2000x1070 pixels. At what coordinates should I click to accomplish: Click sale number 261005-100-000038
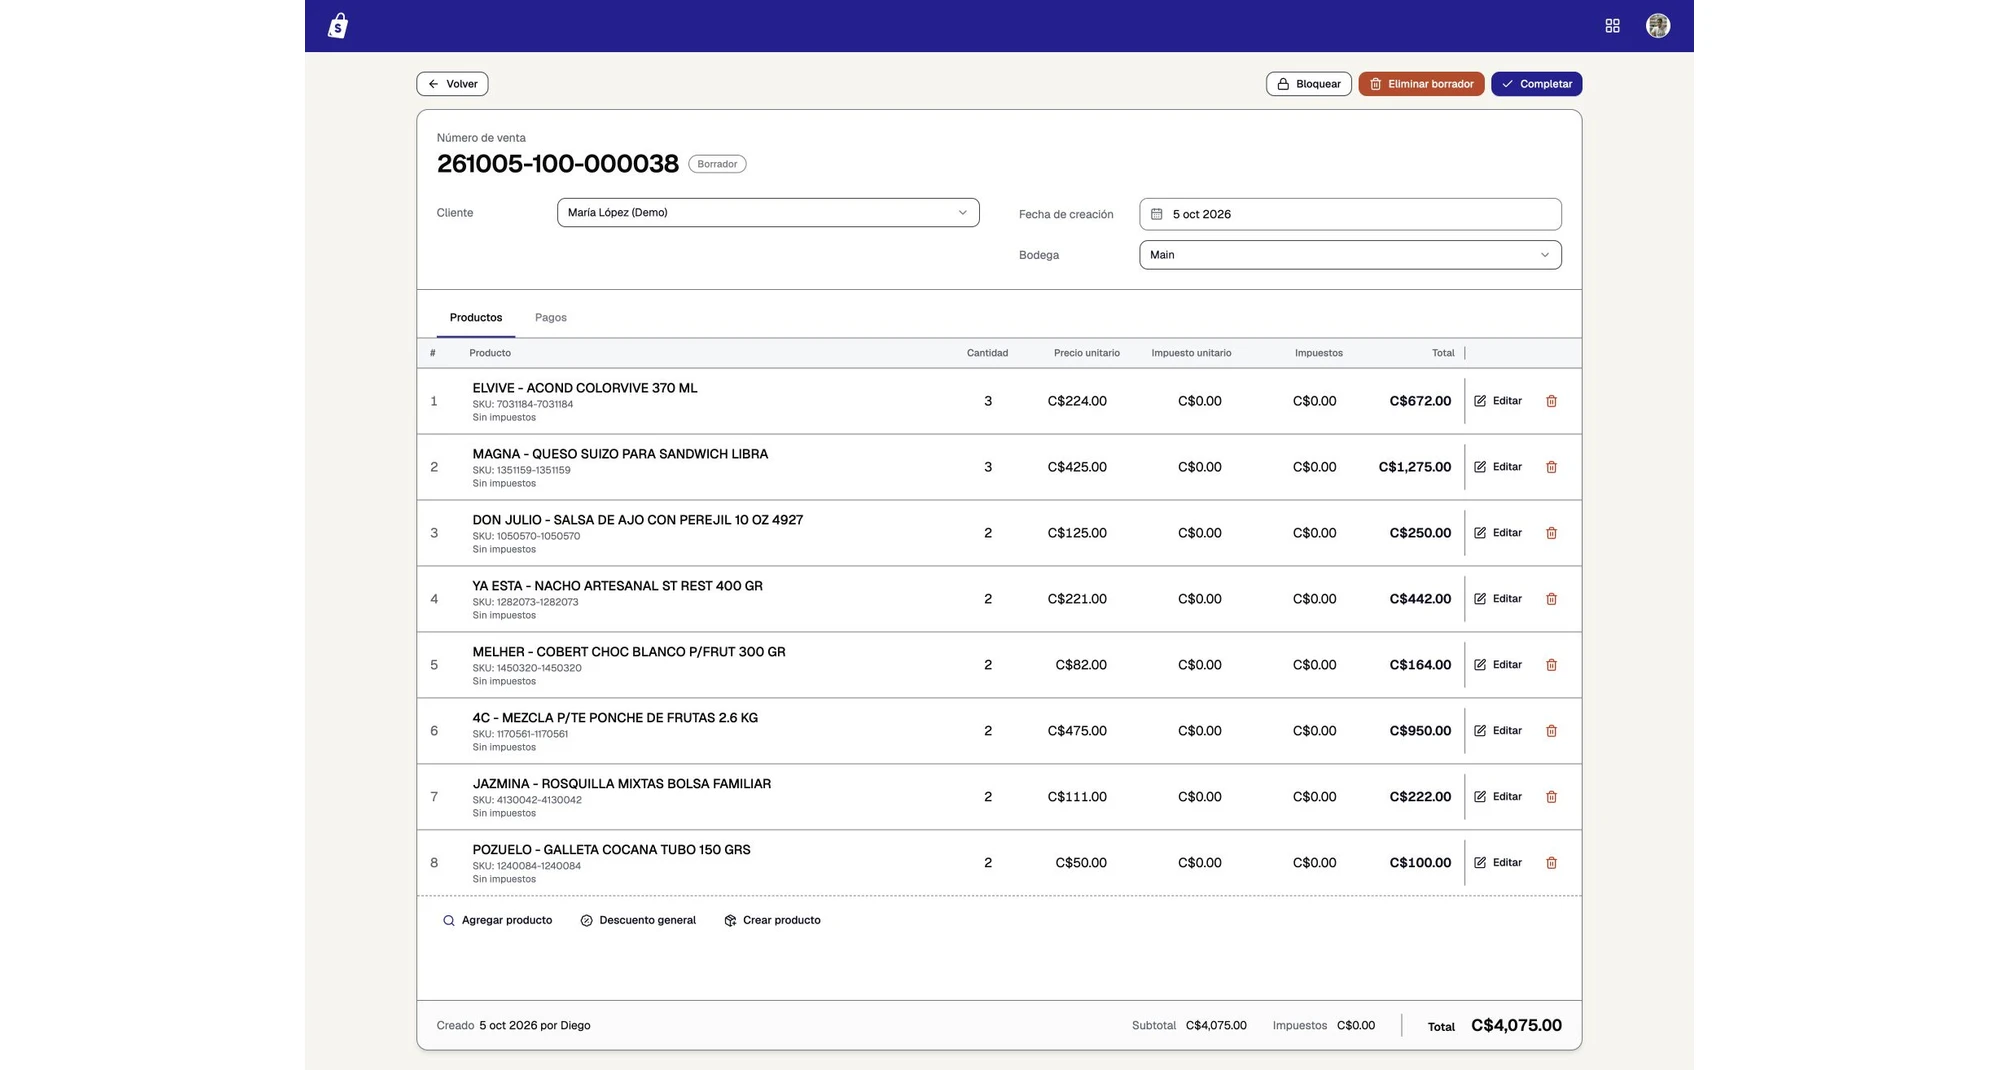click(x=558, y=163)
